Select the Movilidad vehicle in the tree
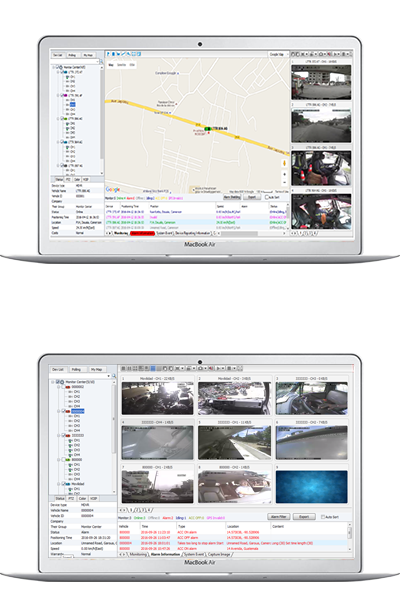 (78, 484)
